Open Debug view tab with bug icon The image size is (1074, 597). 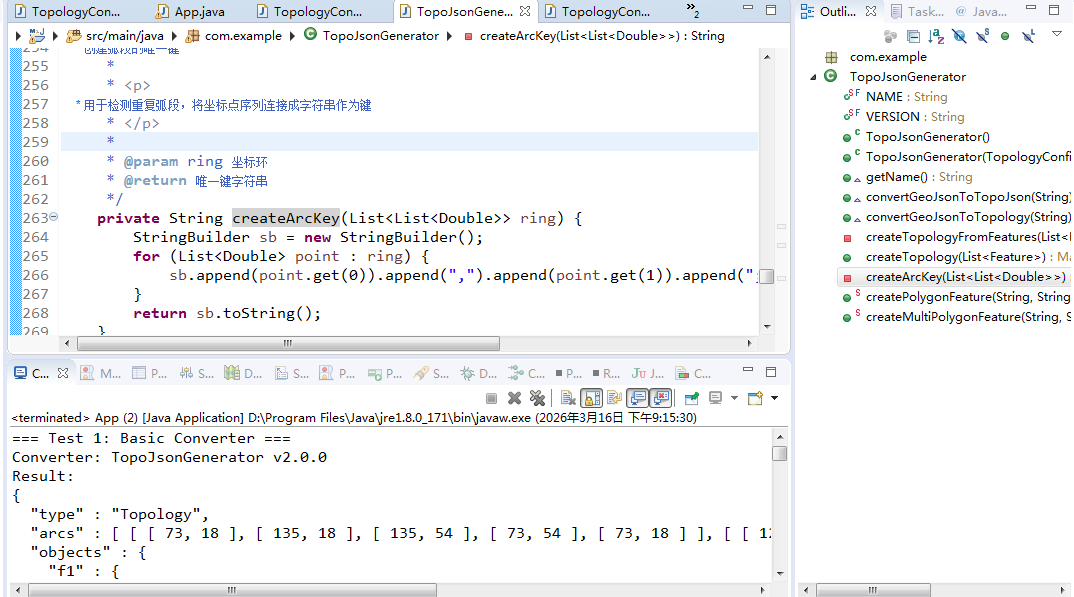[x=478, y=373]
